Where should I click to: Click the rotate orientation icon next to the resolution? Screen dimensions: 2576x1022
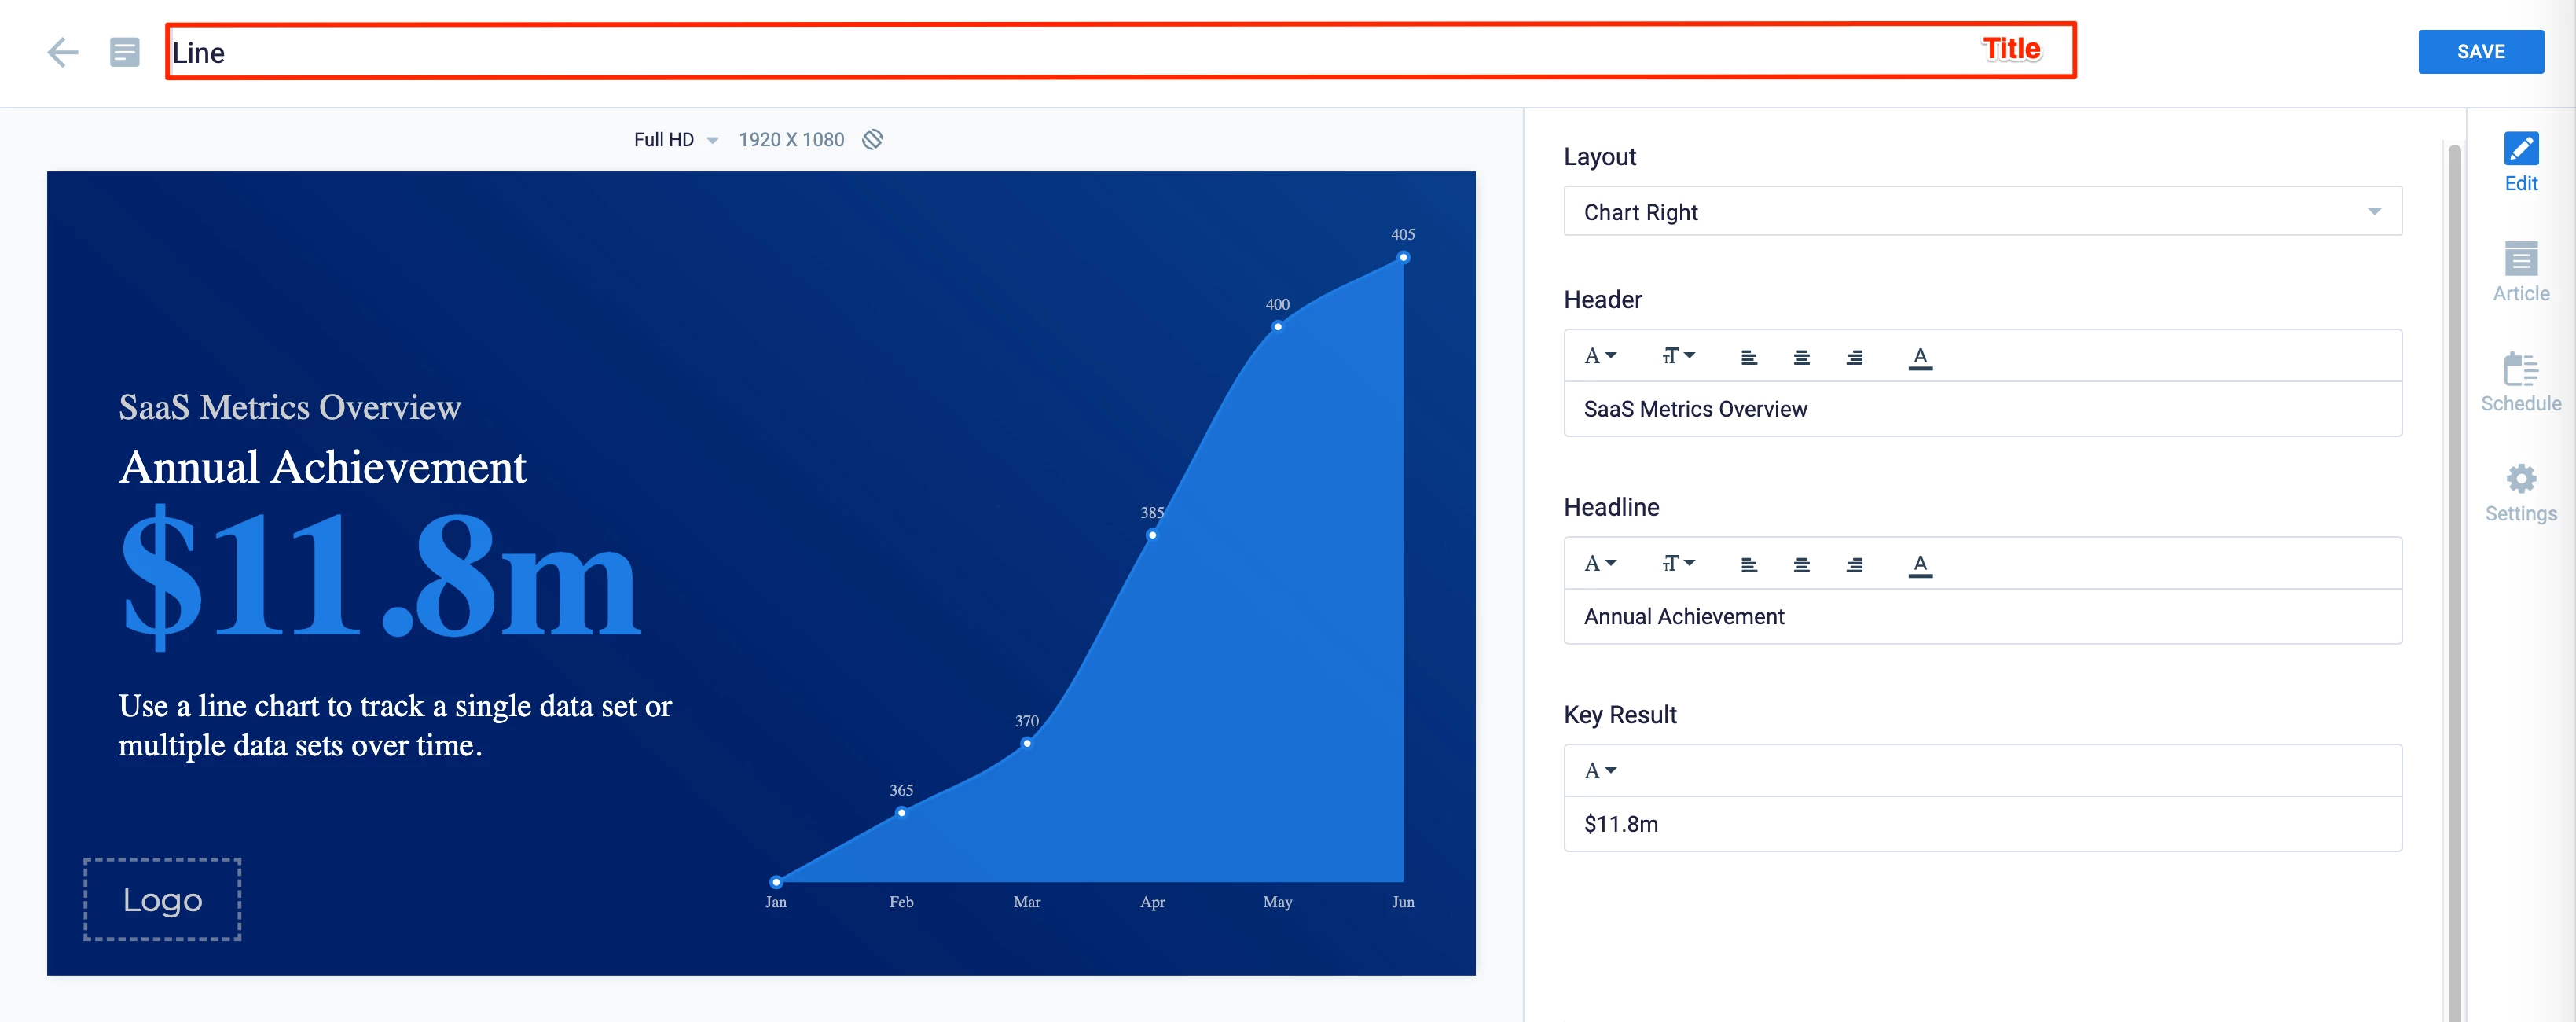tap(872, 140)
